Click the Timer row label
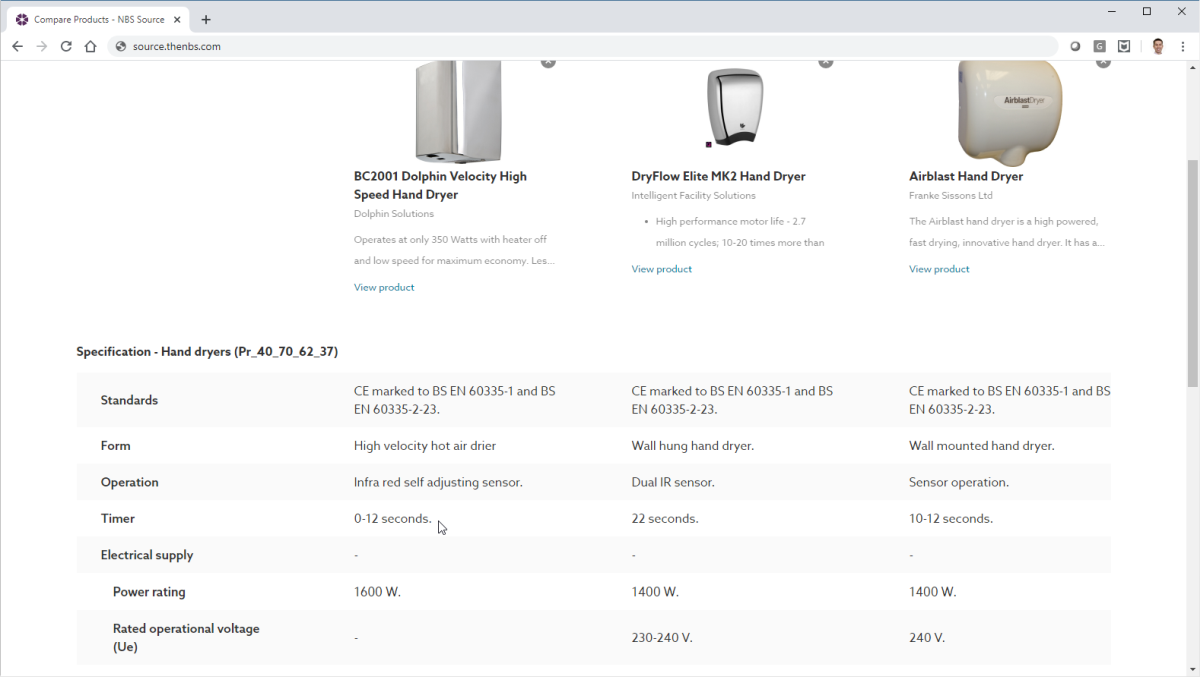 (117, 519)
